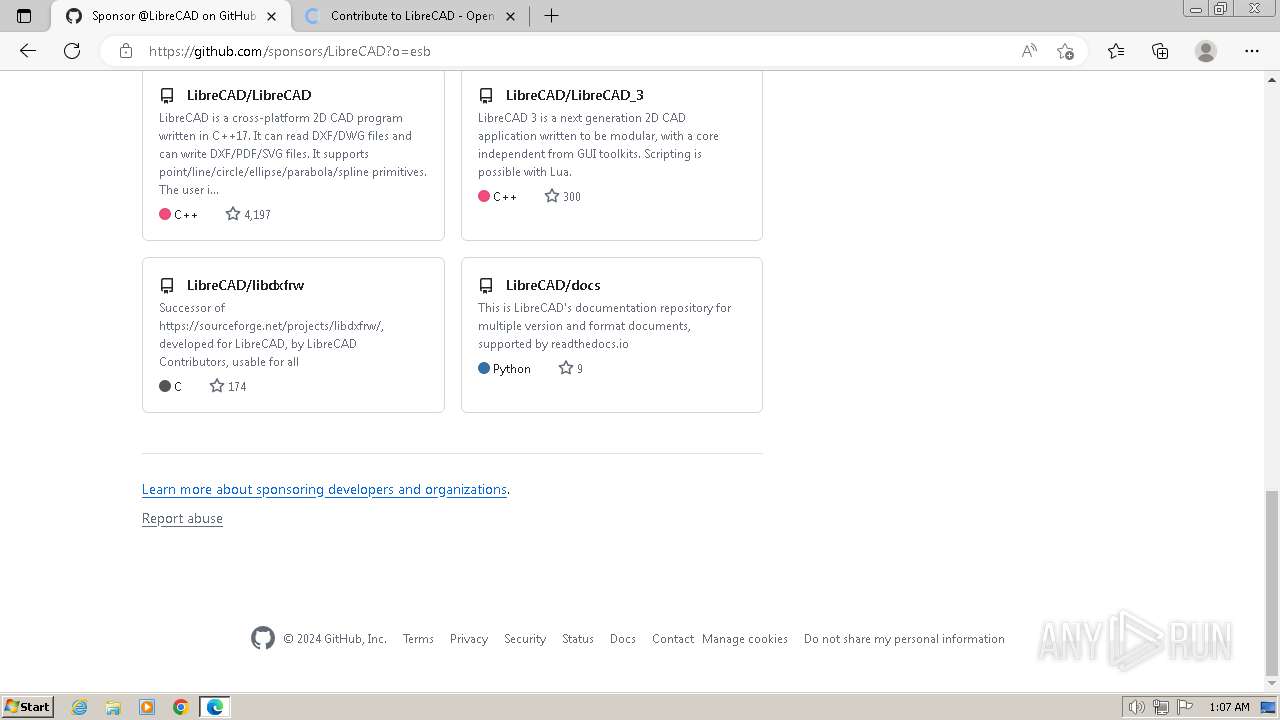Click the Action Center flag tray icon
The image size is (1280, 720).
[1184, 707]
